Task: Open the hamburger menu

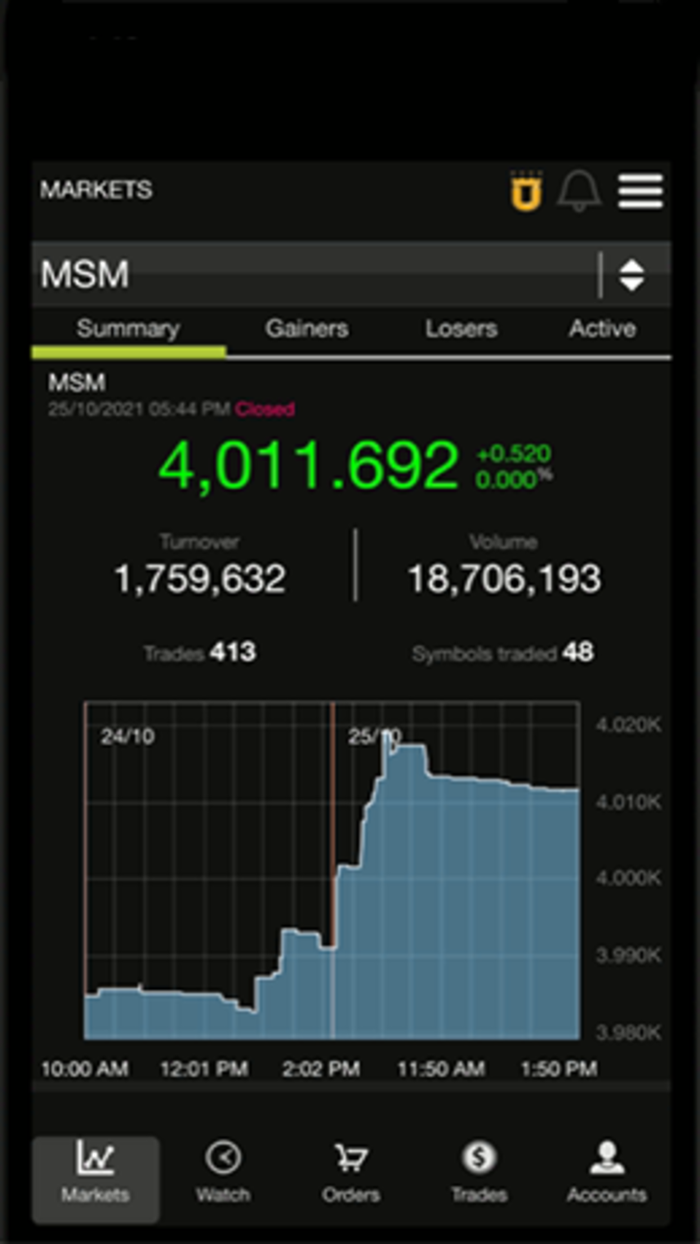Action: [640, 191]
